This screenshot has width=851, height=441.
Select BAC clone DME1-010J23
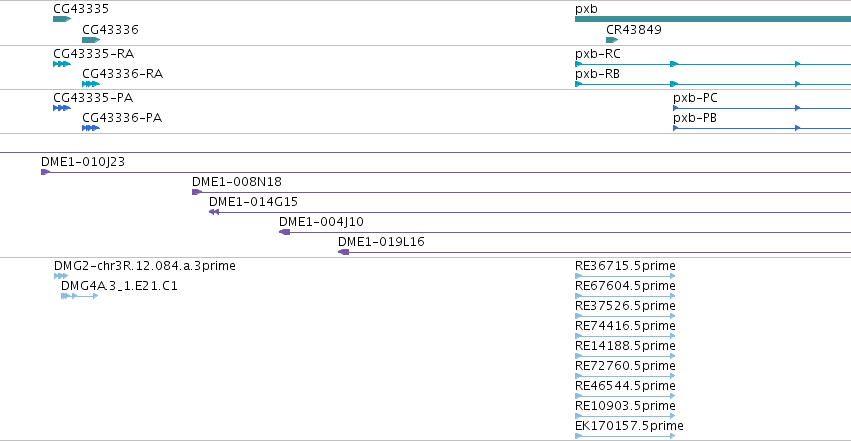(x=446, y=172)
